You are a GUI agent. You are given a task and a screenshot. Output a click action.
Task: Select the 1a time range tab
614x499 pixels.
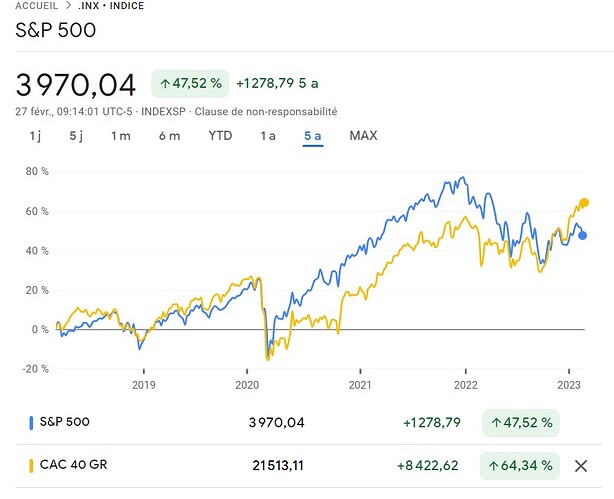pos(268,136)
